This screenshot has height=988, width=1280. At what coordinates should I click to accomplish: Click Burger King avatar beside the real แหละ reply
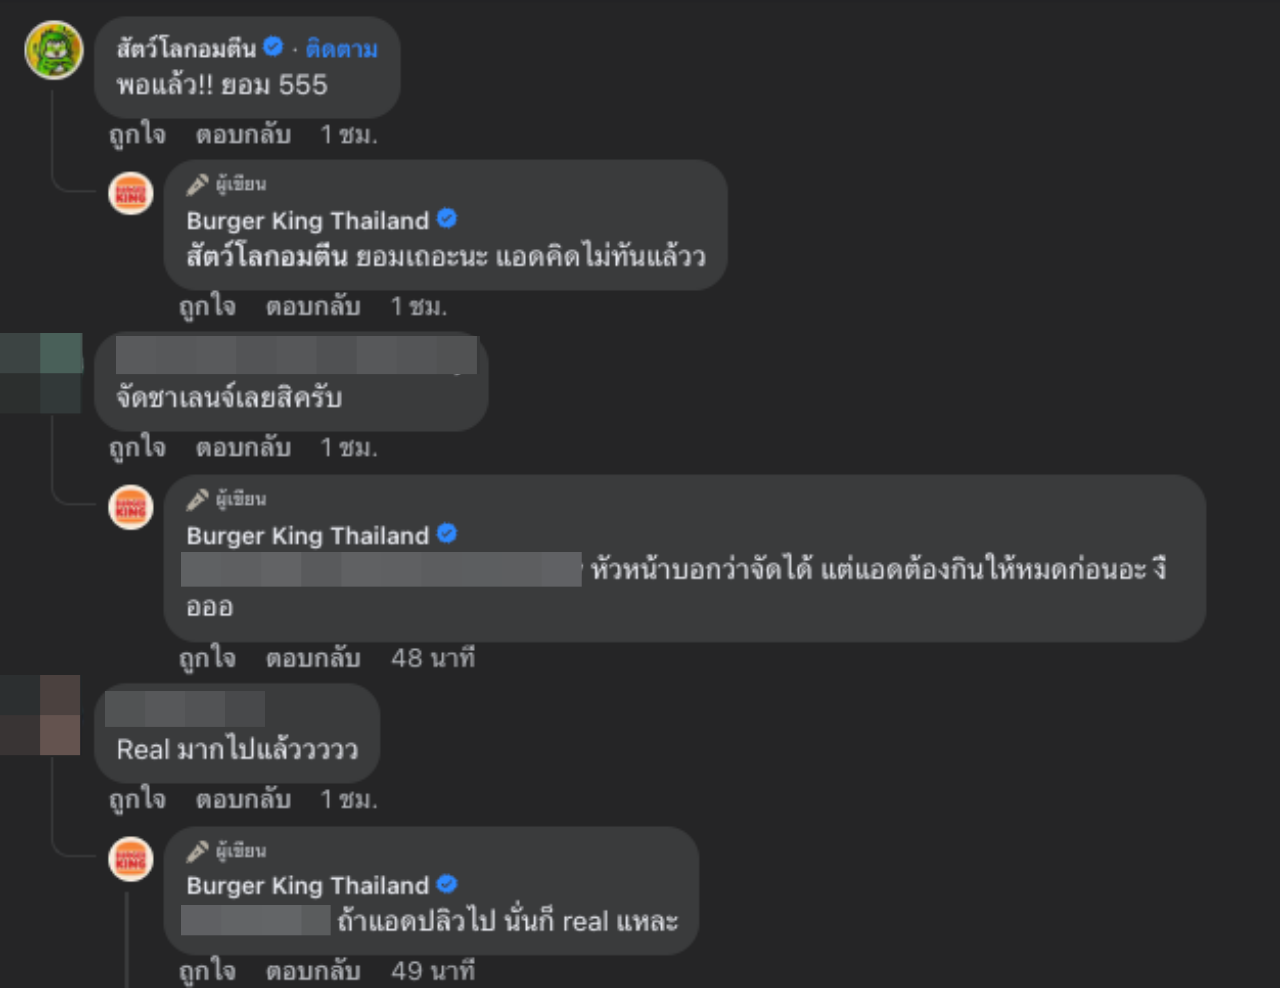pyautogui.click(x=131, y=860)
